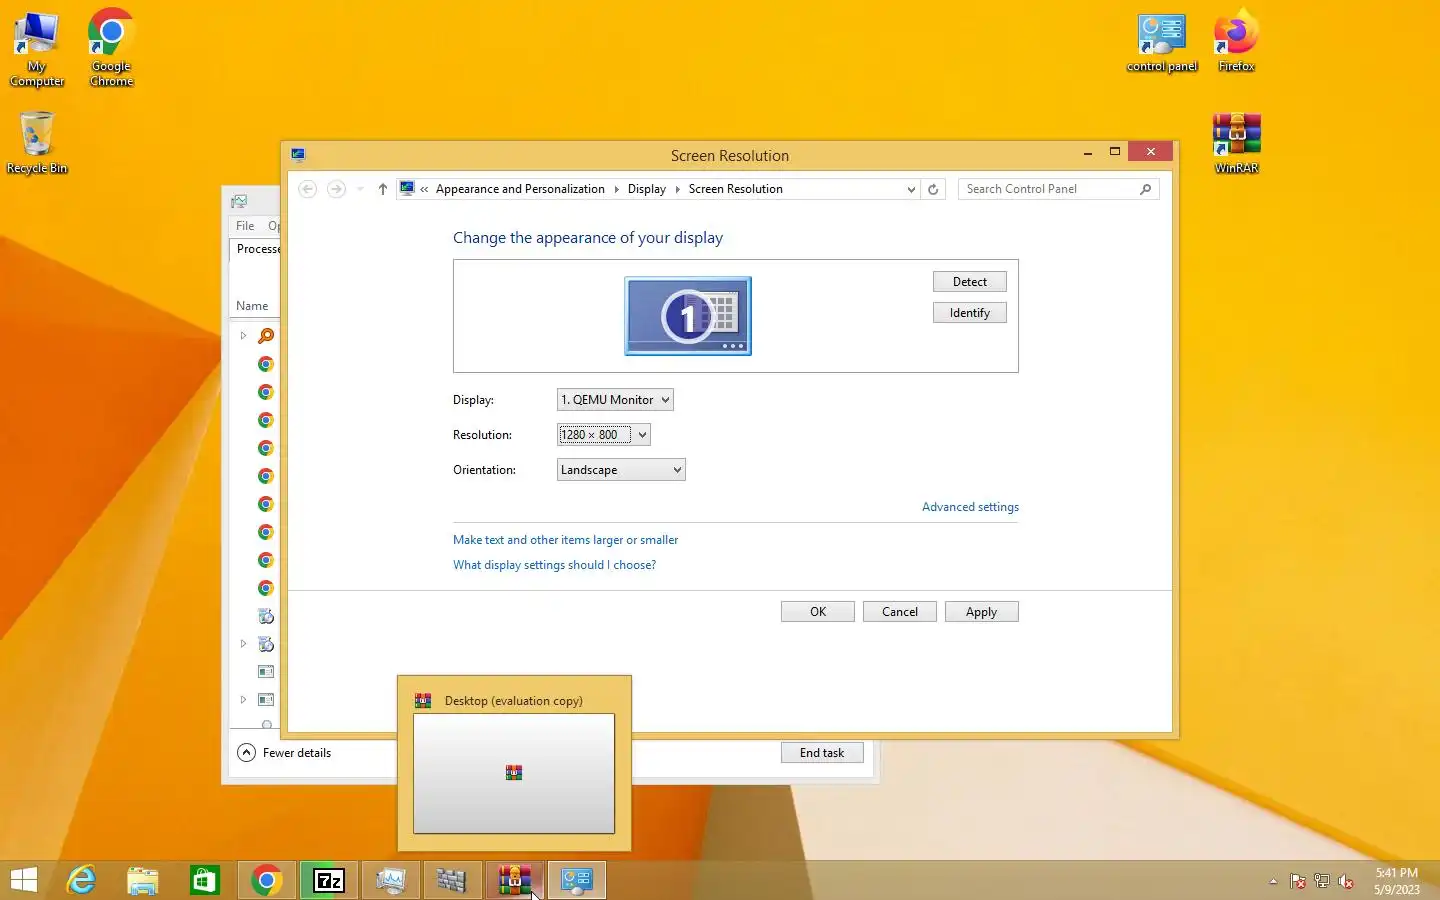This screenshot has width=1440, height=900.
Task: Open My Computer desktop icon
Action: coord(37,49)
